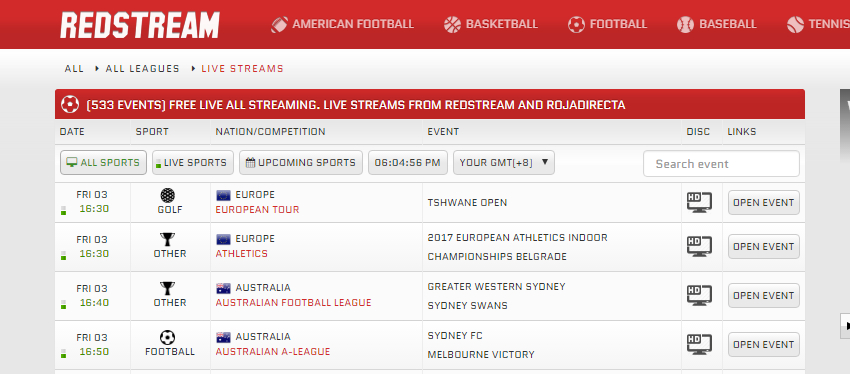
Task: Toggle the Upcoming Sports filter
Action: (x=301, y=163)
